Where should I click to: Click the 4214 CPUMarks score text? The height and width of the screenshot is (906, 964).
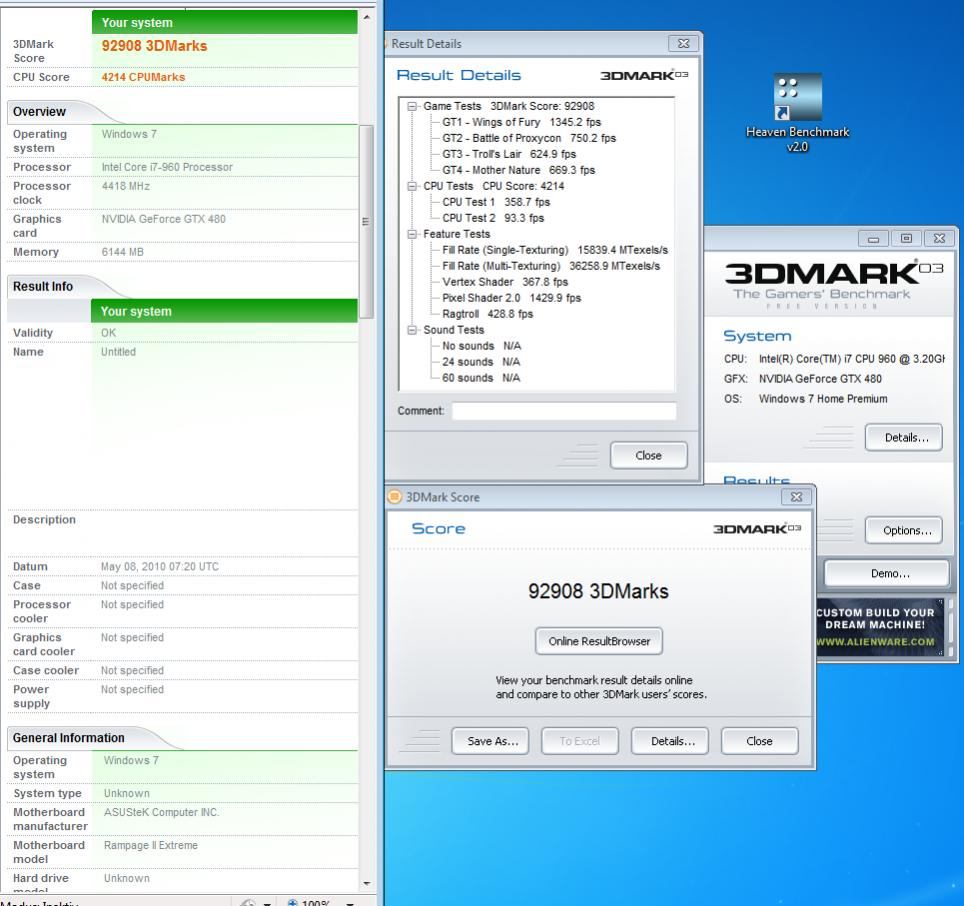point(143,77)
